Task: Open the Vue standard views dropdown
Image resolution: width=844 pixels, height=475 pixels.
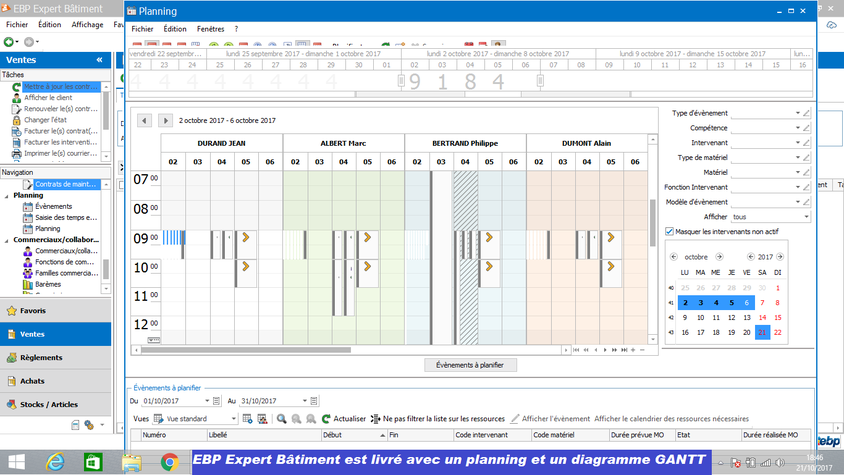Action: click(233, 418)
